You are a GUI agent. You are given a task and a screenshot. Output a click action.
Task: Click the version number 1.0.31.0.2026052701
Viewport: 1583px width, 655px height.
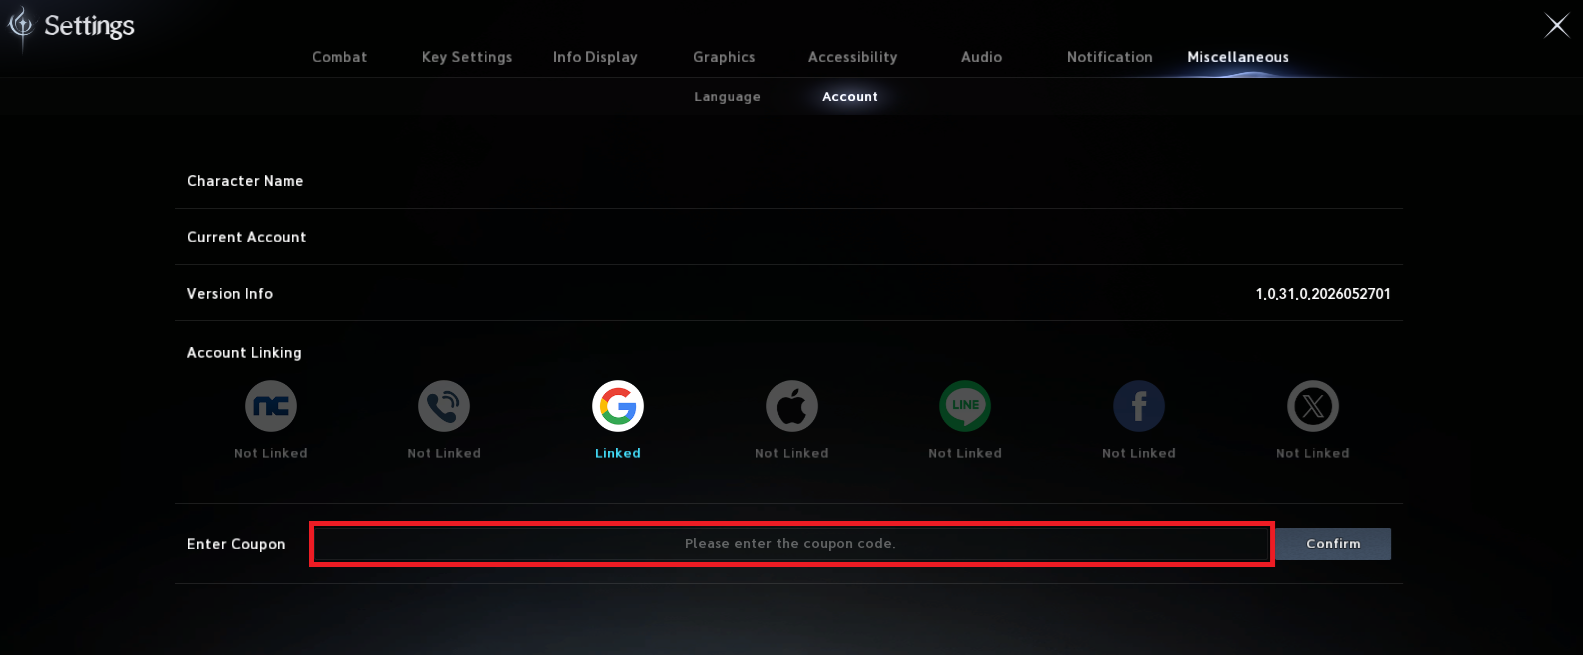coord(1323,294)
